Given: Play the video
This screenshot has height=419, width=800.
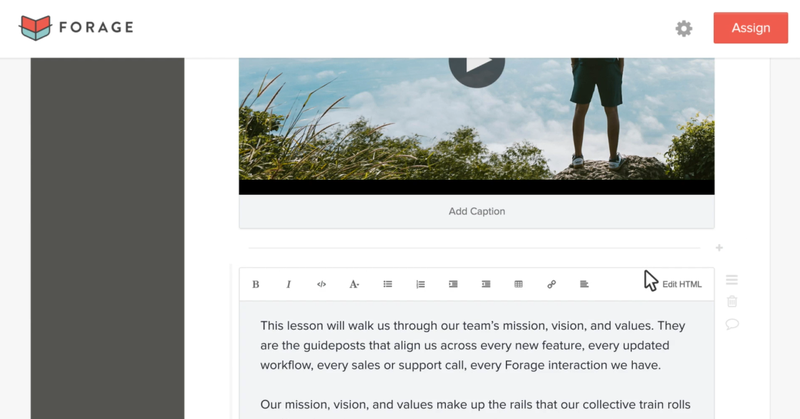Looking at the screenshot, I should point(477,68).
